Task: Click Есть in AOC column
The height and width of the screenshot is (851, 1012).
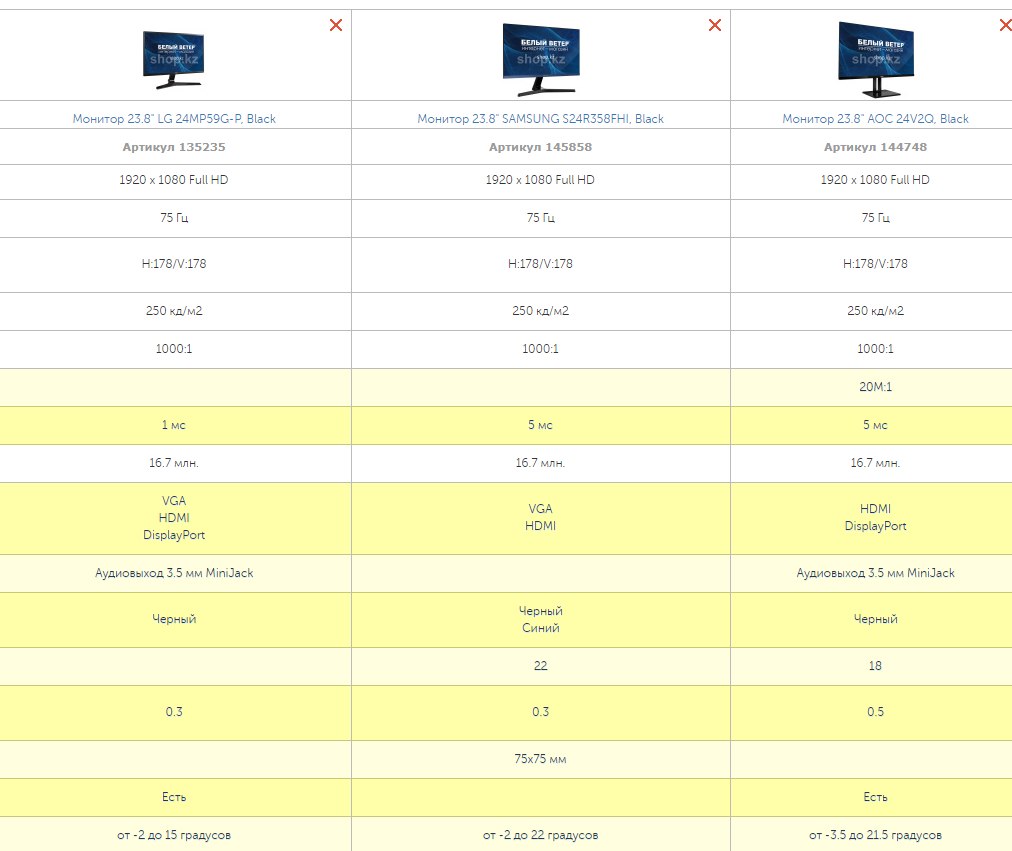Action: point(875,797)
